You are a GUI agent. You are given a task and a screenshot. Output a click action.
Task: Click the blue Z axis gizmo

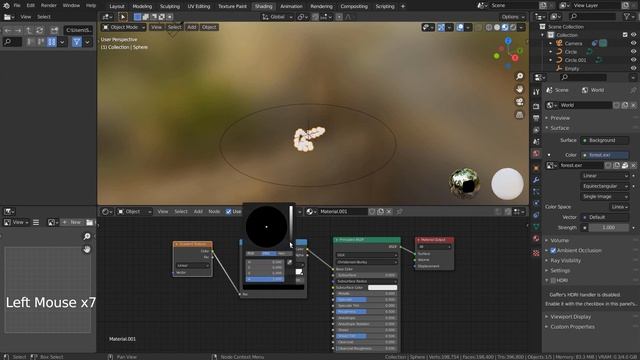(x=508, y=41)
